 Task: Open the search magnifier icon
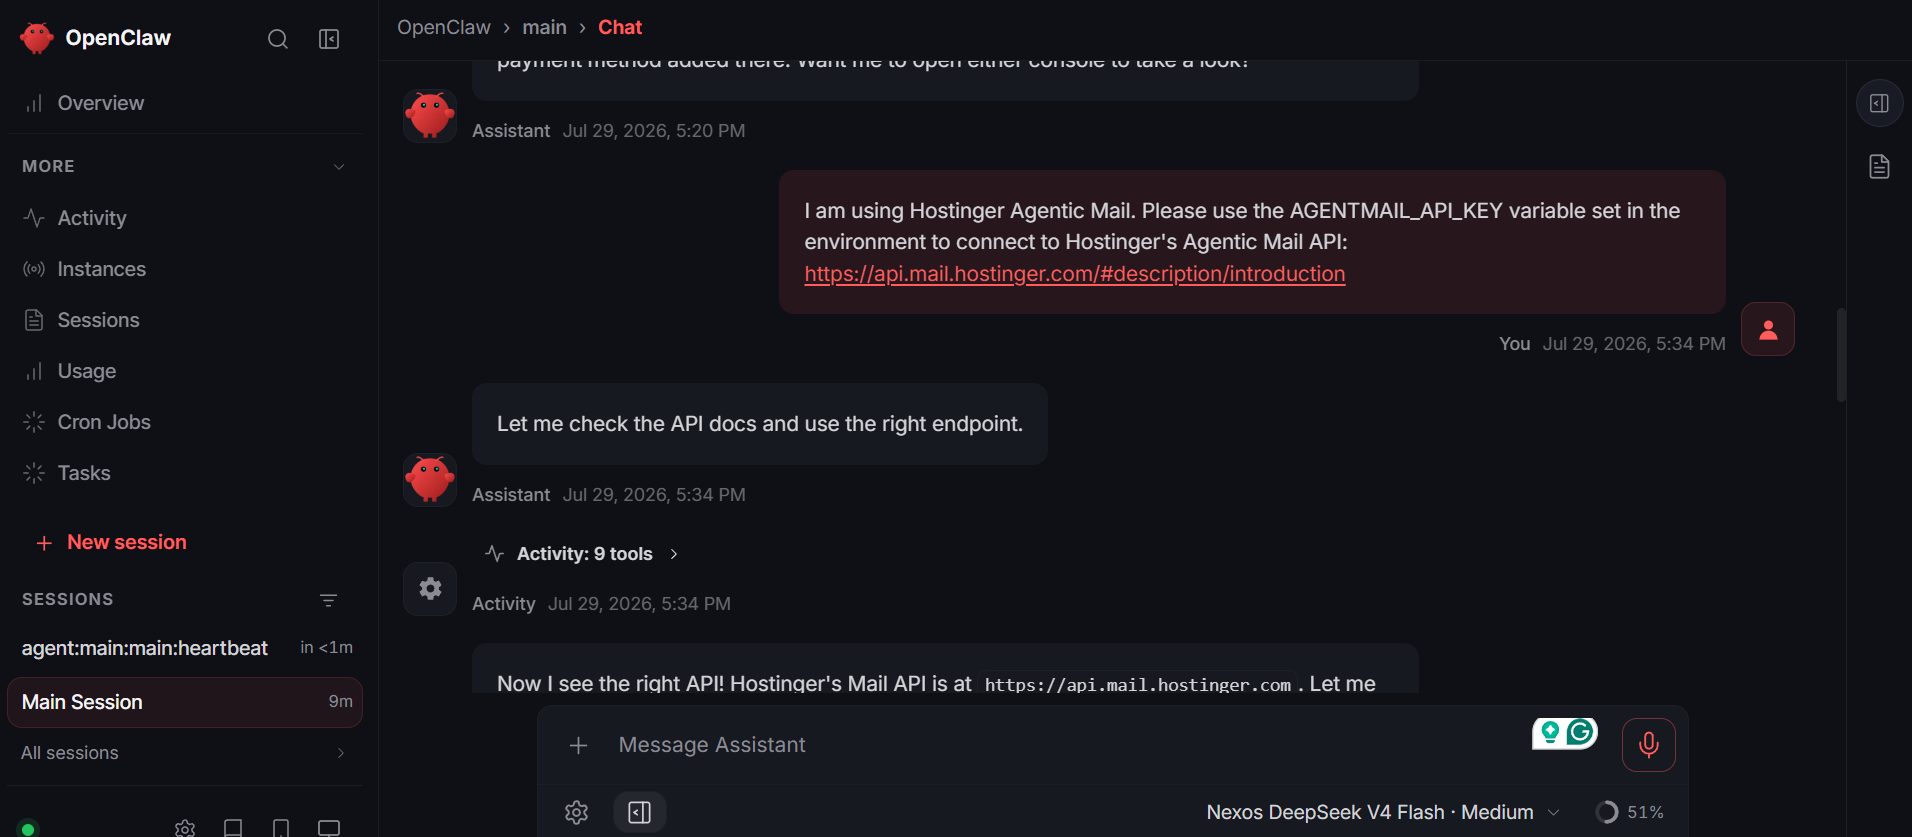(278, 39)
